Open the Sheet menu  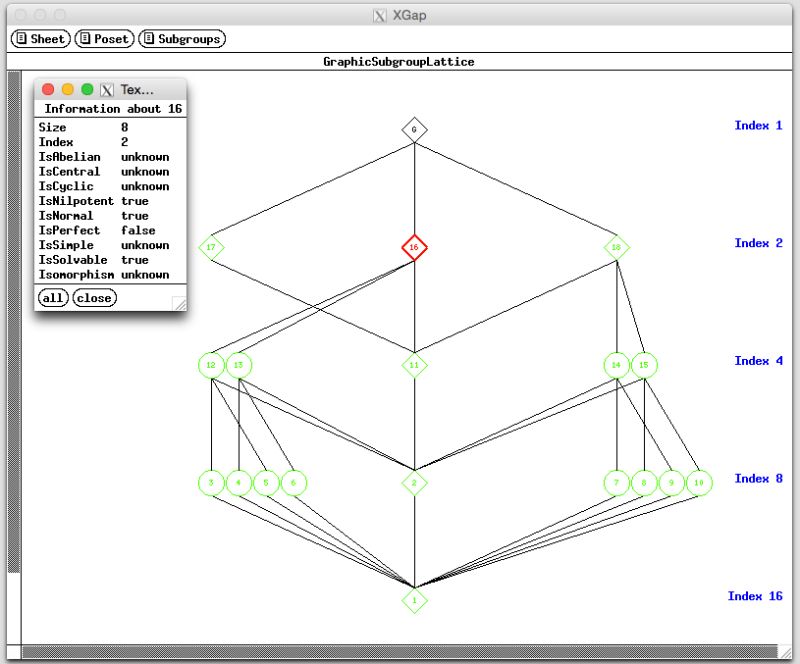click(40, 38)
